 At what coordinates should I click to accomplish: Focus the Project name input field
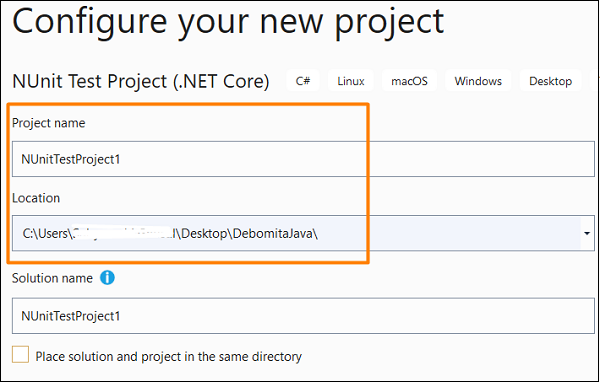point(303,159)
